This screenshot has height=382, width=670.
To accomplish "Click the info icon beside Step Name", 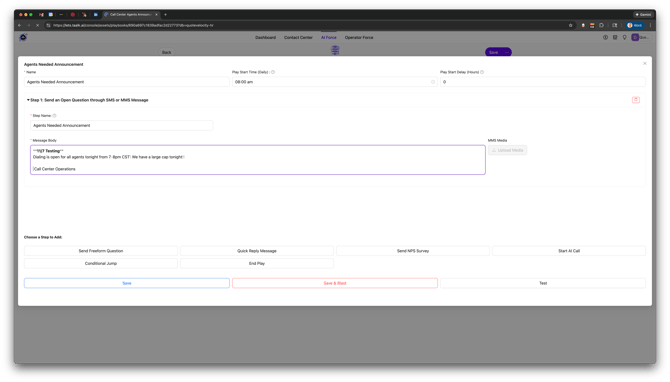I will coord(54,116).
